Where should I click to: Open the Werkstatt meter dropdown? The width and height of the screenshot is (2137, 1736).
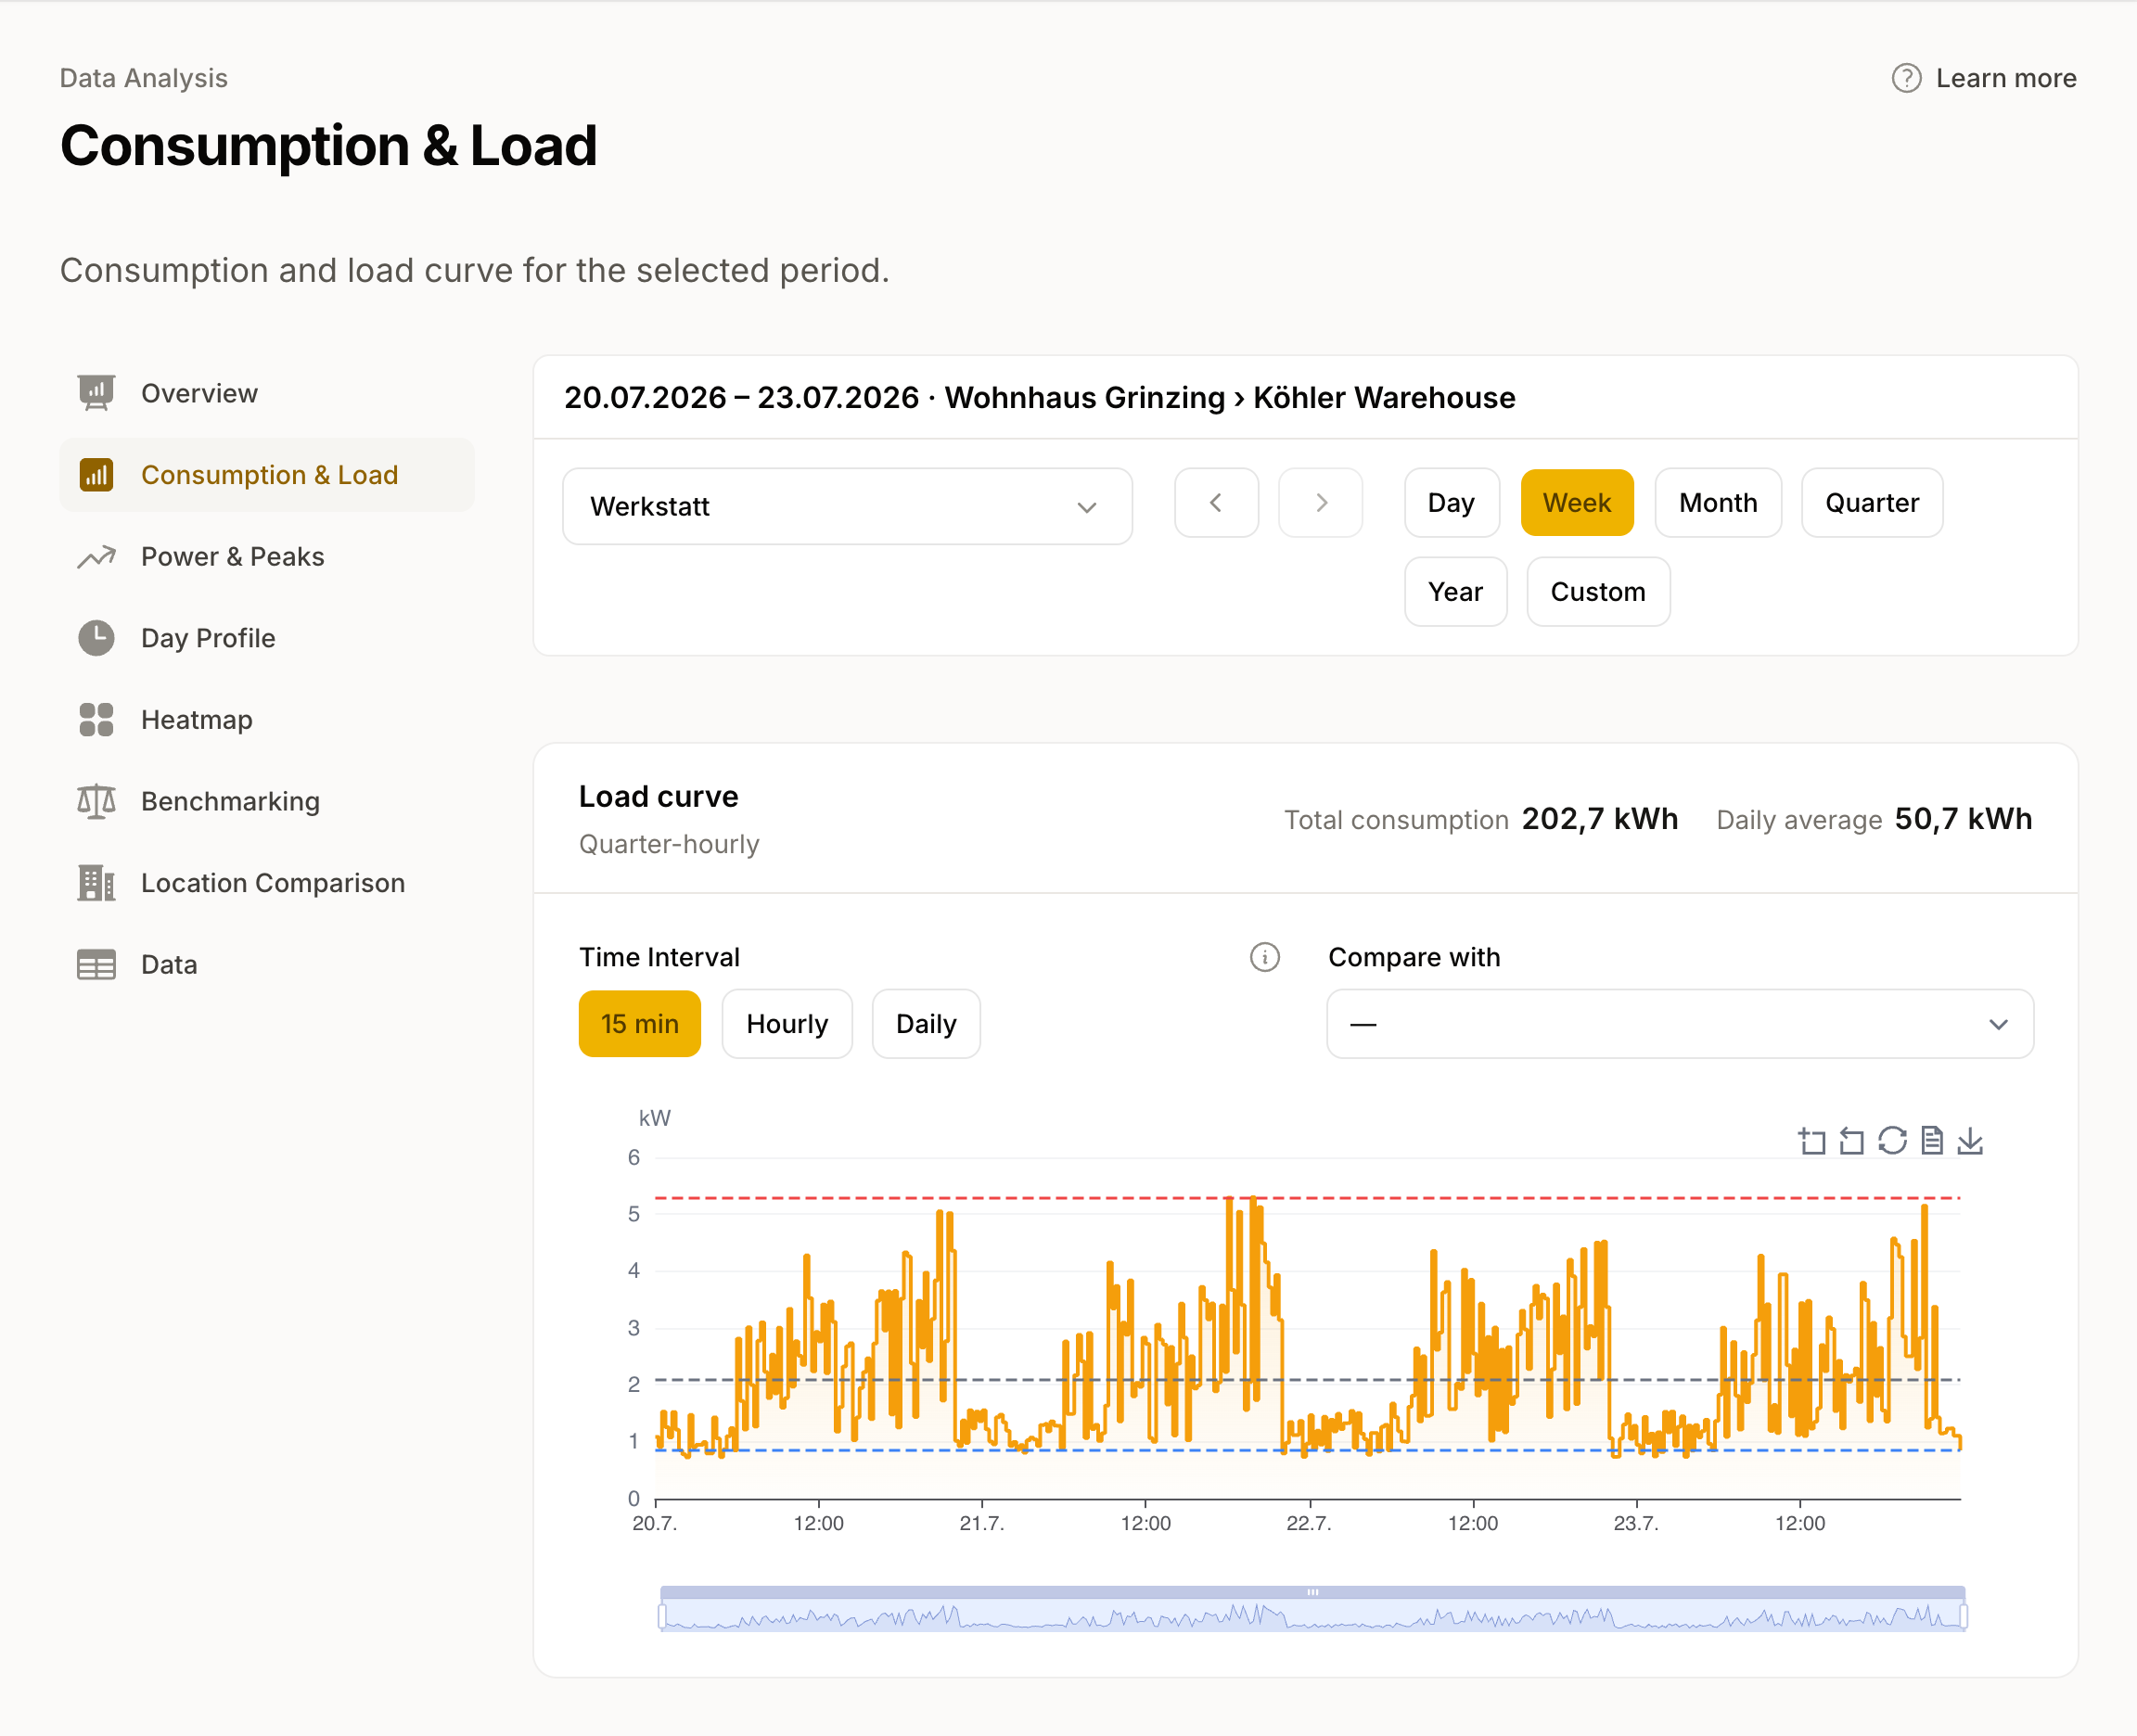(x=846, y=506)
